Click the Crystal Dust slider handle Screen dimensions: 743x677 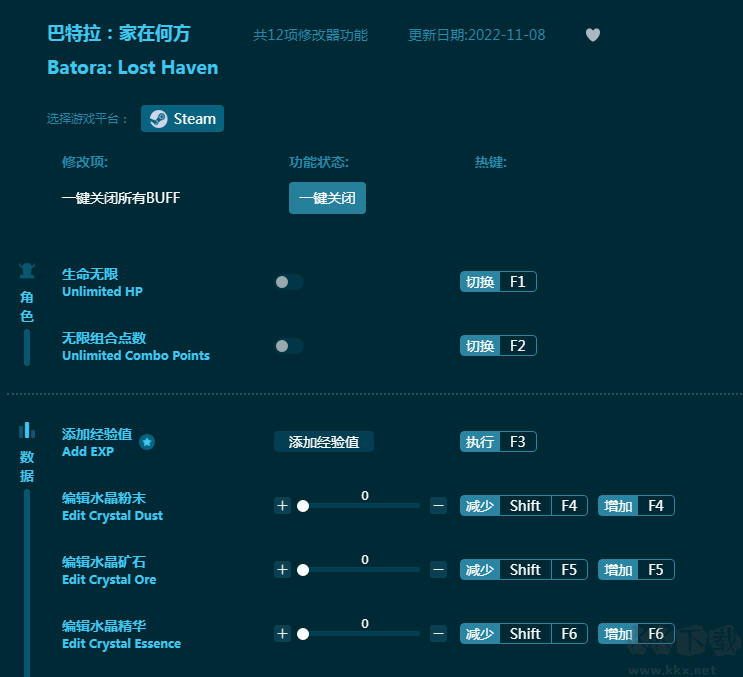click(x=303, y=506)
